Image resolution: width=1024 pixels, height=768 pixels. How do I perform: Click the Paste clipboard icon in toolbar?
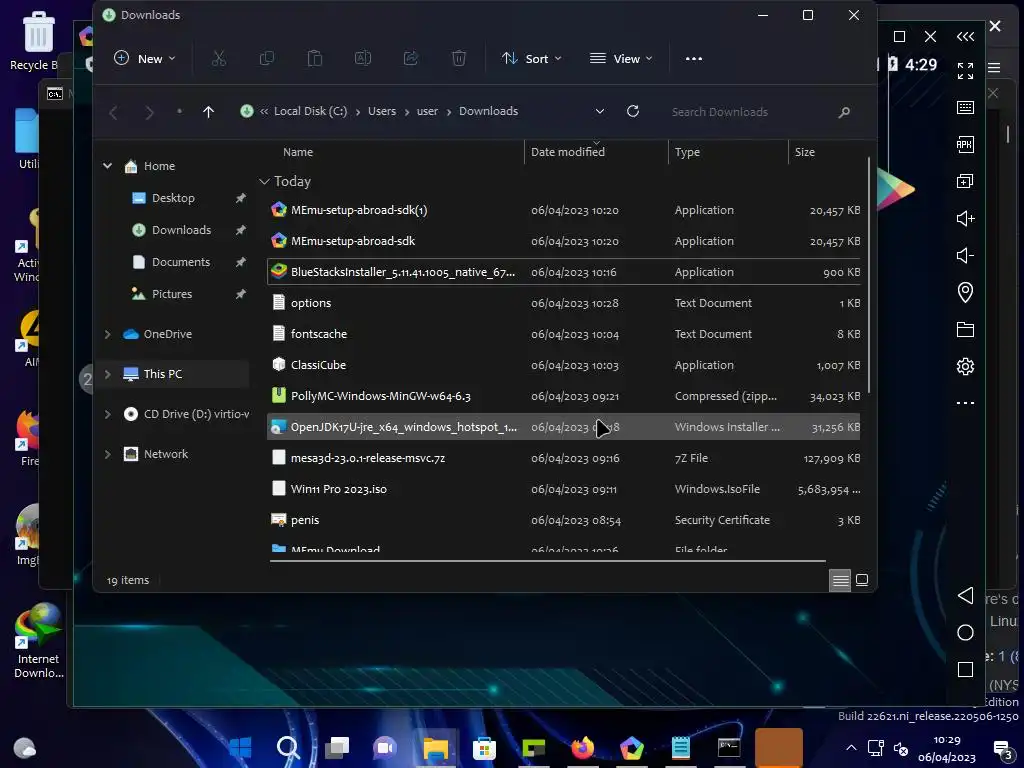pyautogui.click(x=315, y=59)
